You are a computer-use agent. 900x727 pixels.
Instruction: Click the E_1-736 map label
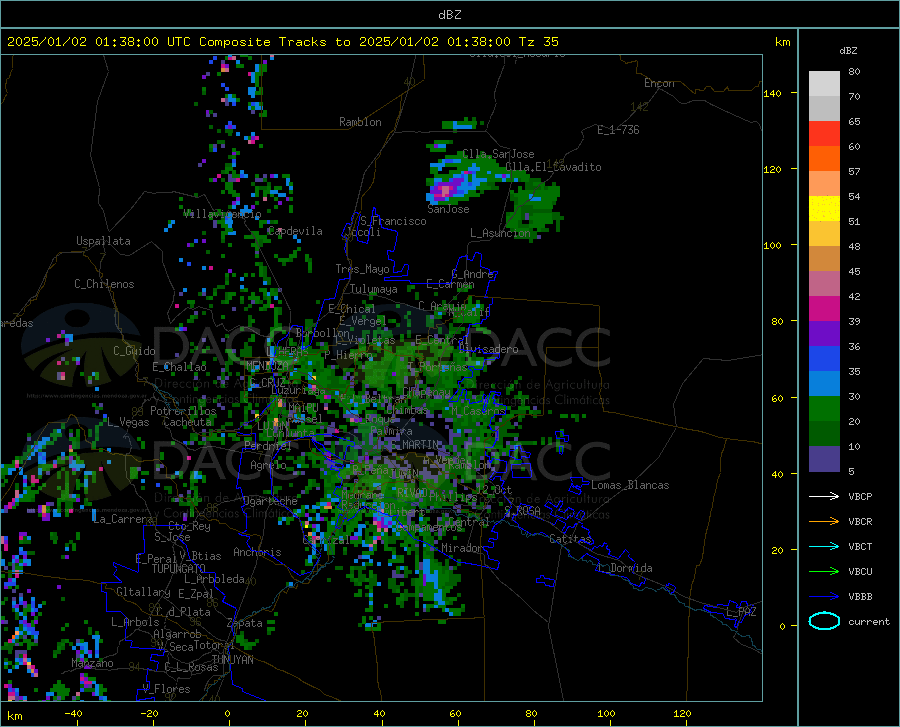[618, 130]
